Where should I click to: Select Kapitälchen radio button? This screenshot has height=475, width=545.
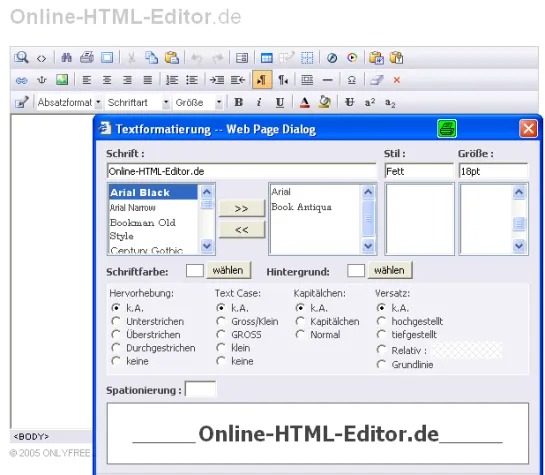pos(300,321)
